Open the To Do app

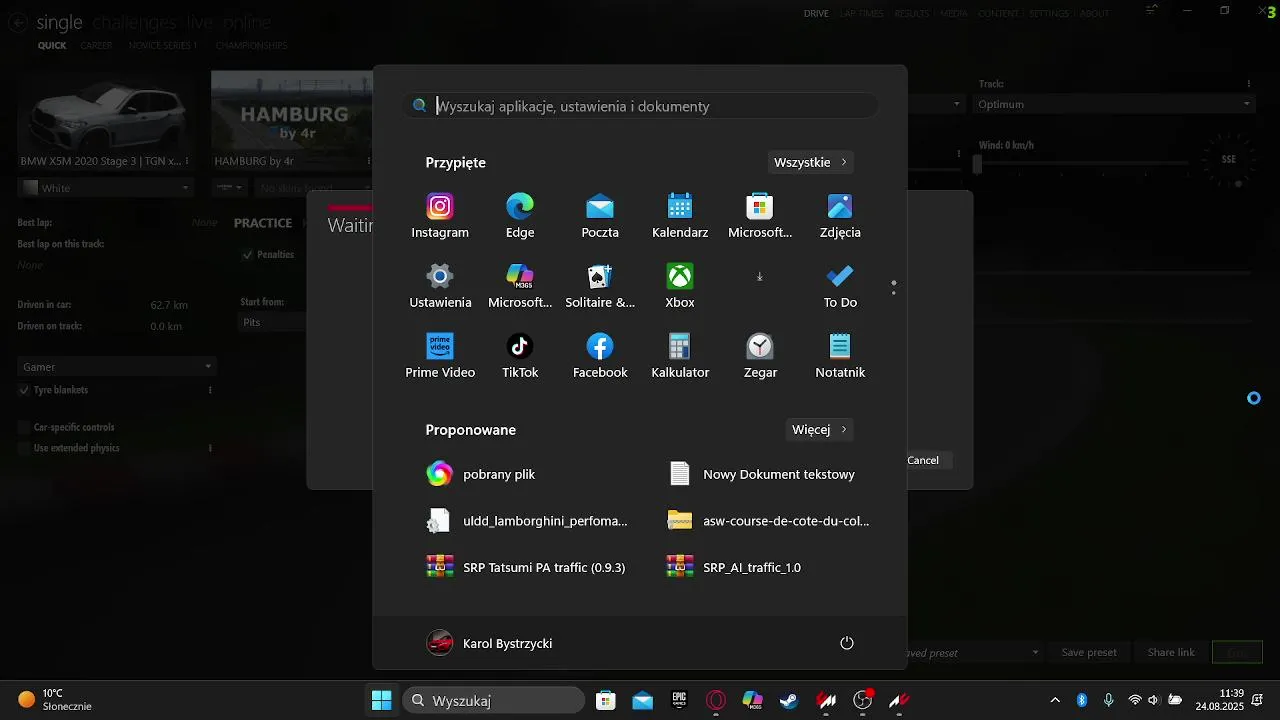tap(840, 286)
